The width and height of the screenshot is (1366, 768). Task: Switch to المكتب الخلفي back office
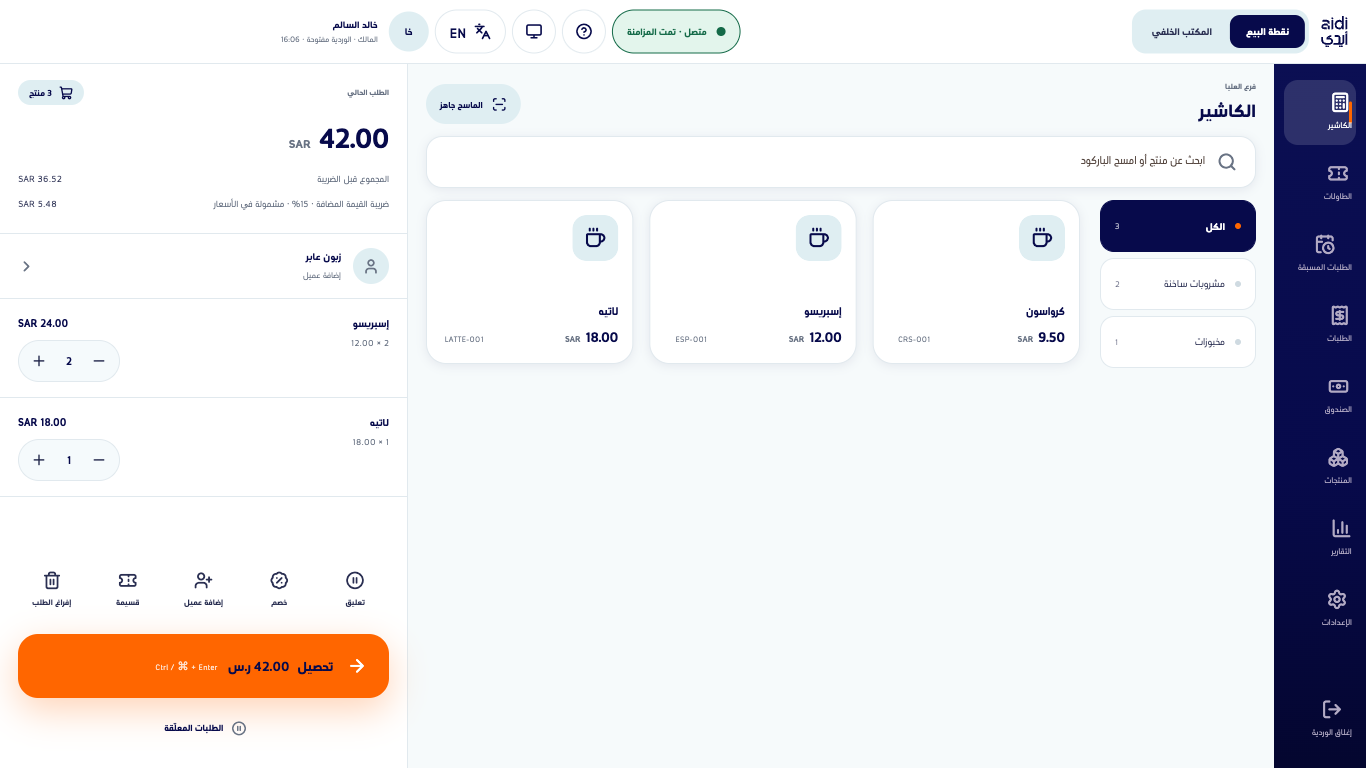[1182, 32]
